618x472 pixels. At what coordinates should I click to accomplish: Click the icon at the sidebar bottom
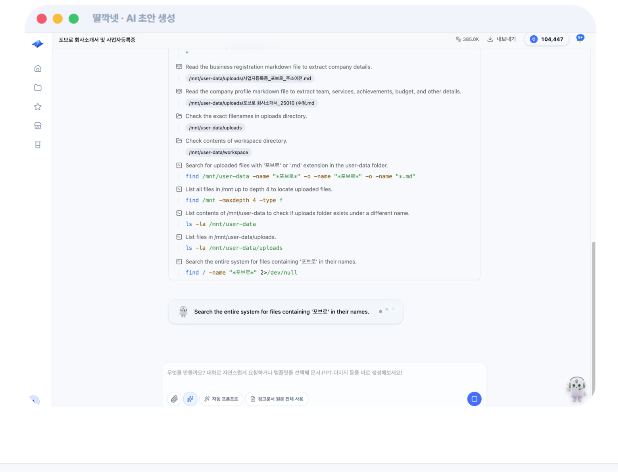click(x=35, y=400)
